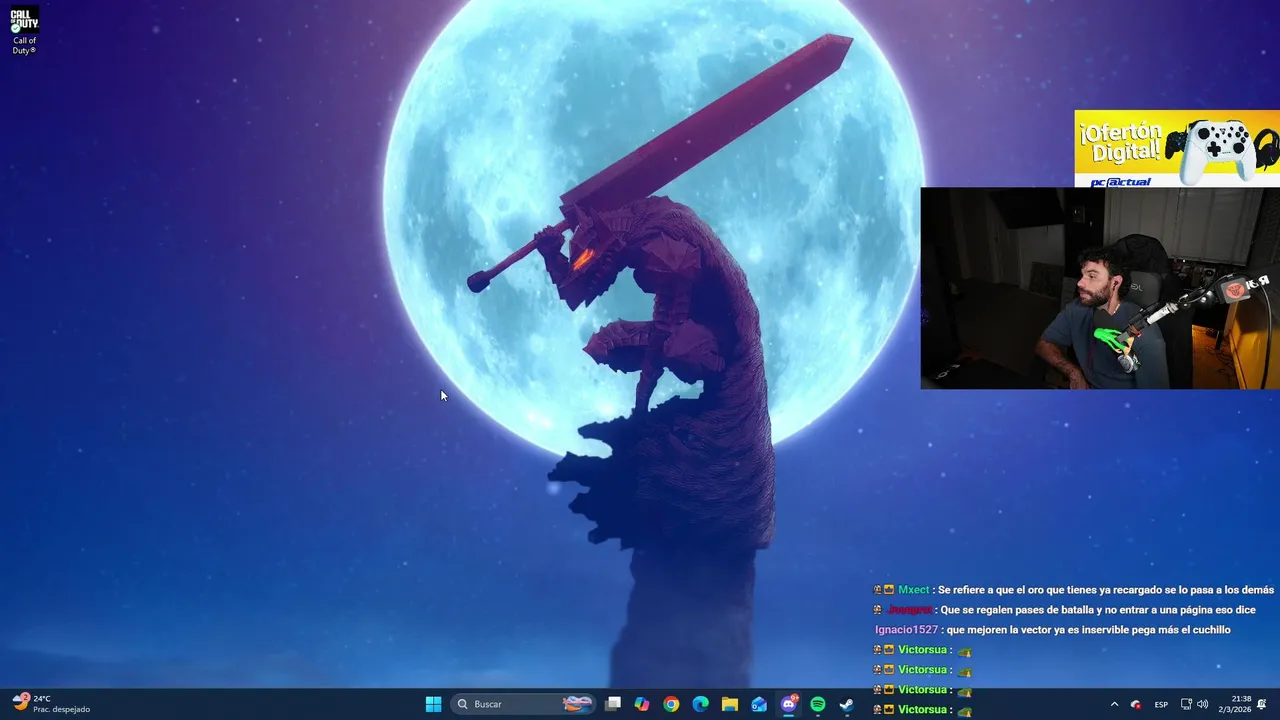1280x720 pixels.
Task: Expand the hidden system tray icons
Action: [1114, 704]
